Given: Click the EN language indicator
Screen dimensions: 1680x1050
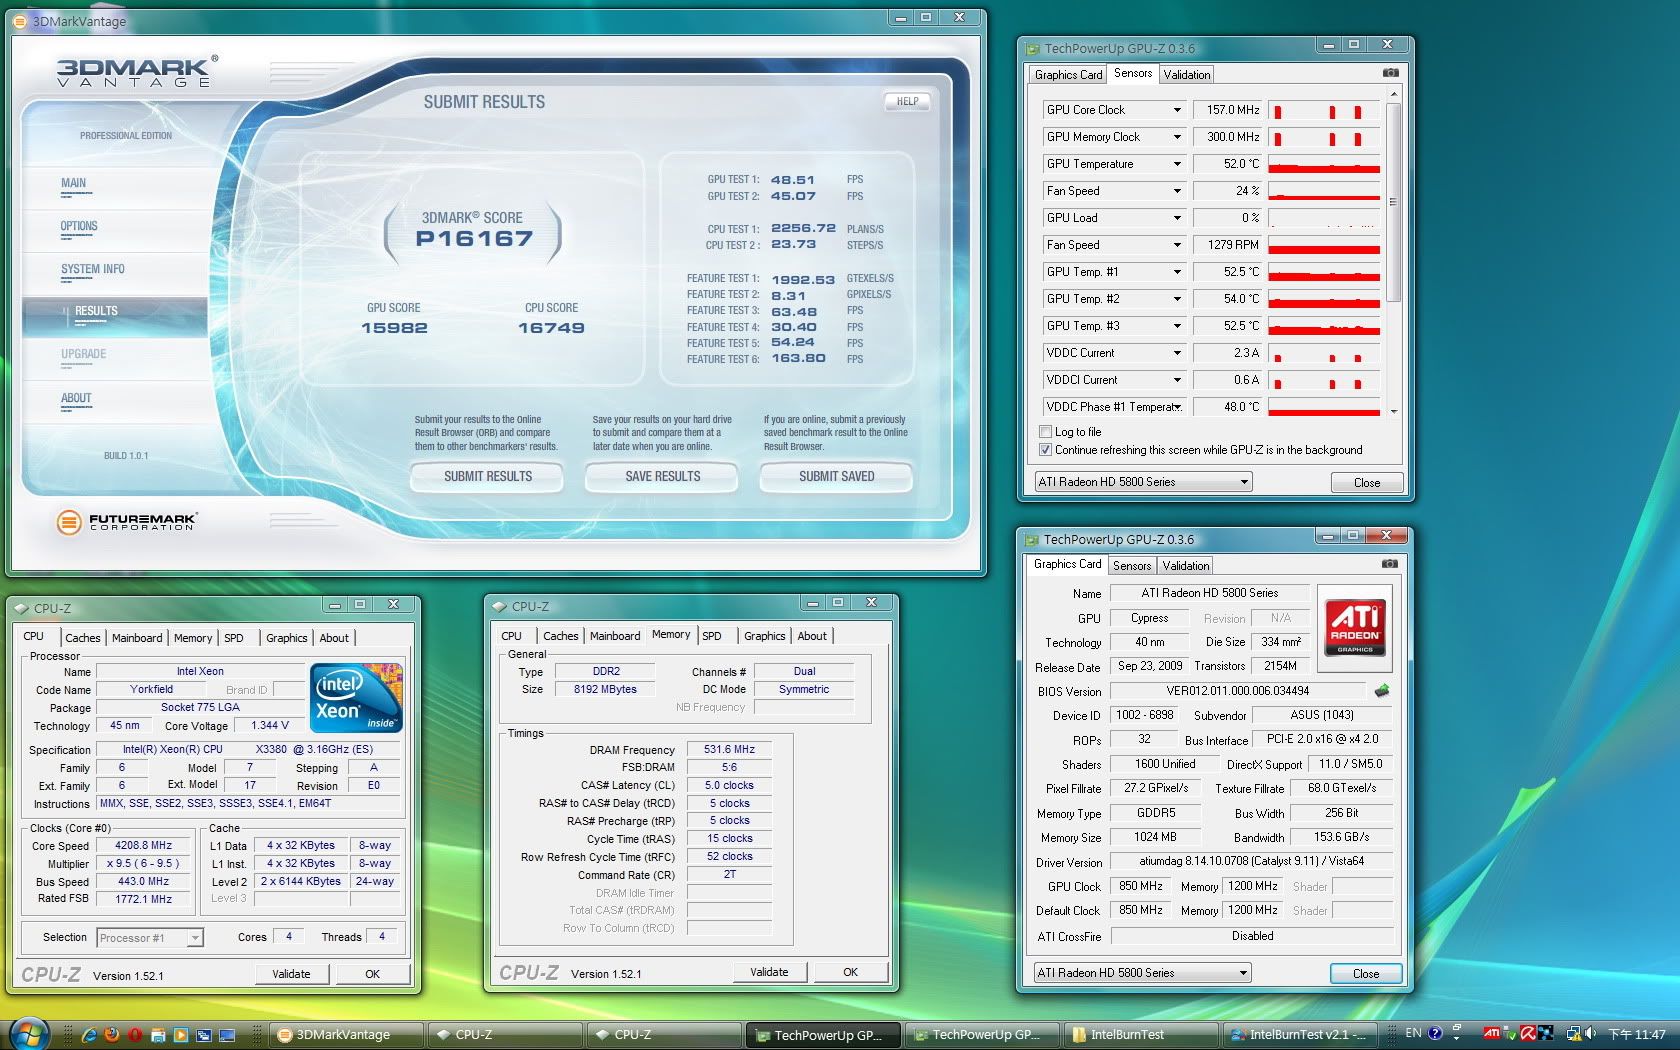Looking at the screenshot, I should point(1413,1033).
